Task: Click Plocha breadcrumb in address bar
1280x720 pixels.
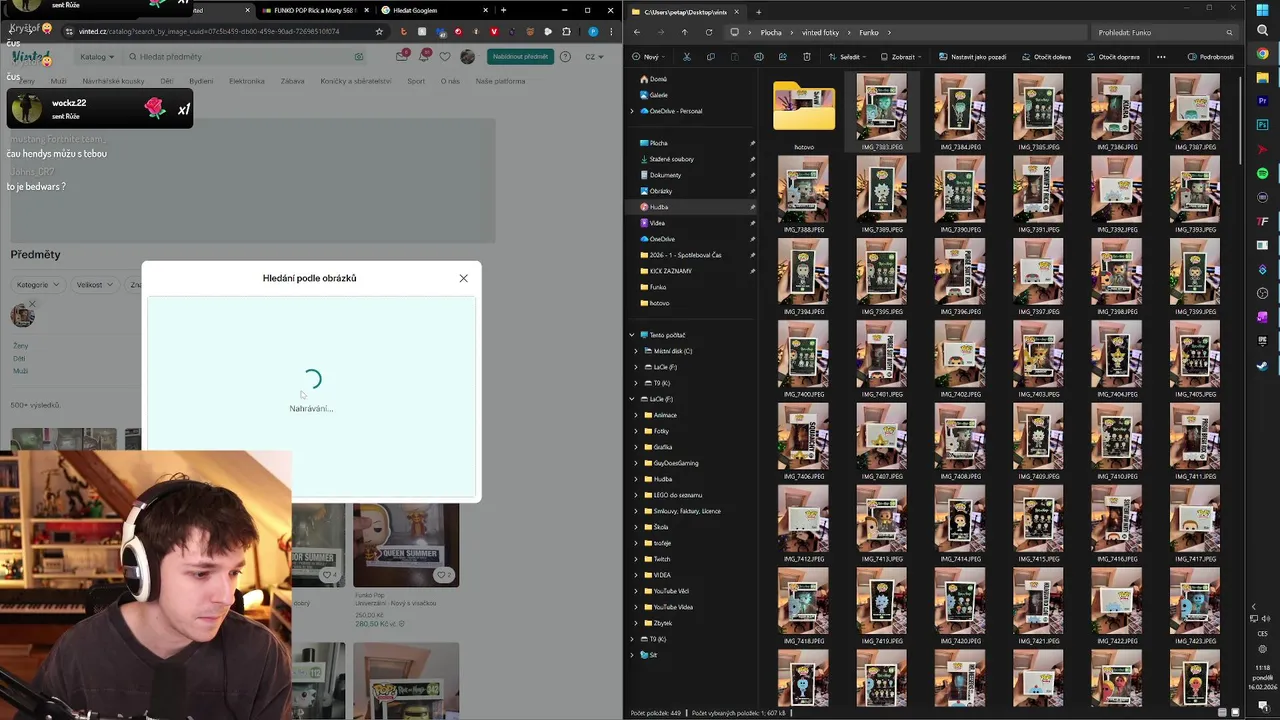Action: click(x=771, y=32)
